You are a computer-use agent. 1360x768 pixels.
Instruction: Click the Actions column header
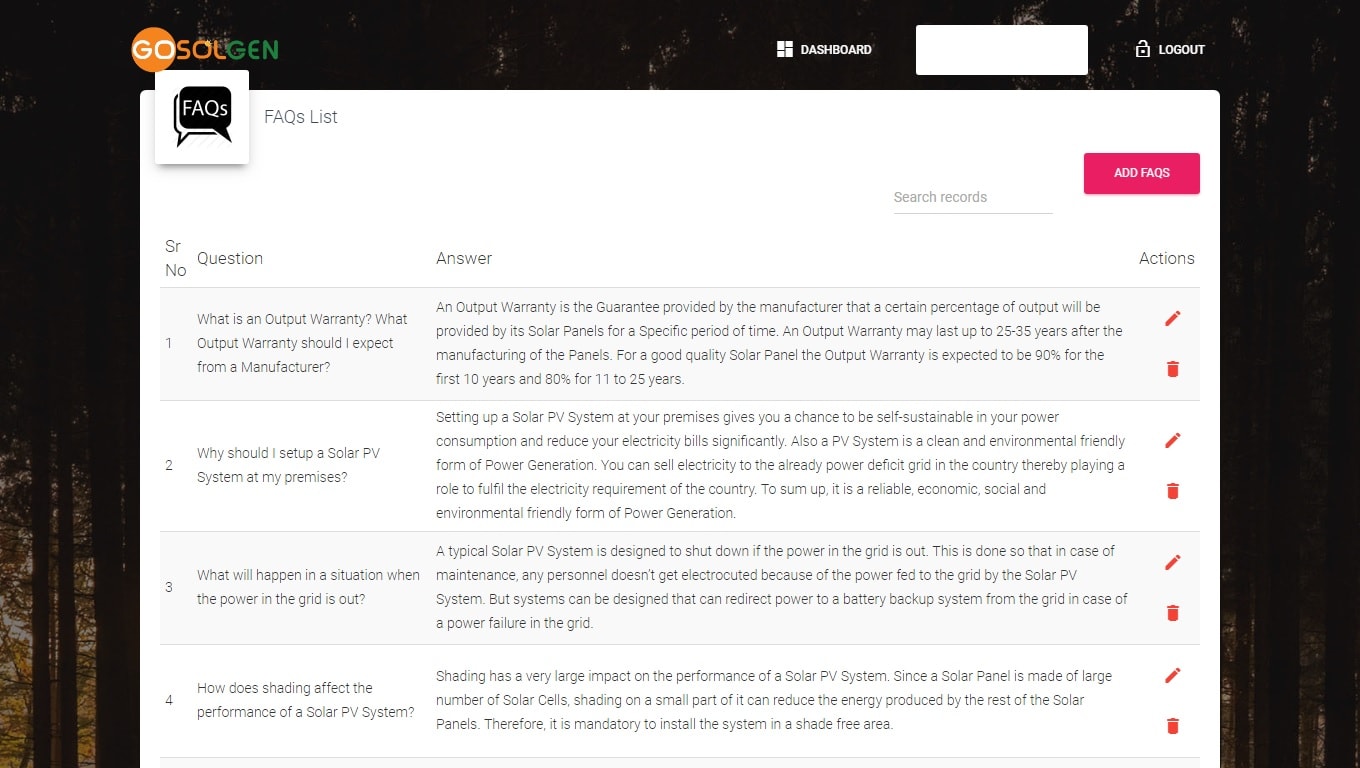[x=1167, y=258]
